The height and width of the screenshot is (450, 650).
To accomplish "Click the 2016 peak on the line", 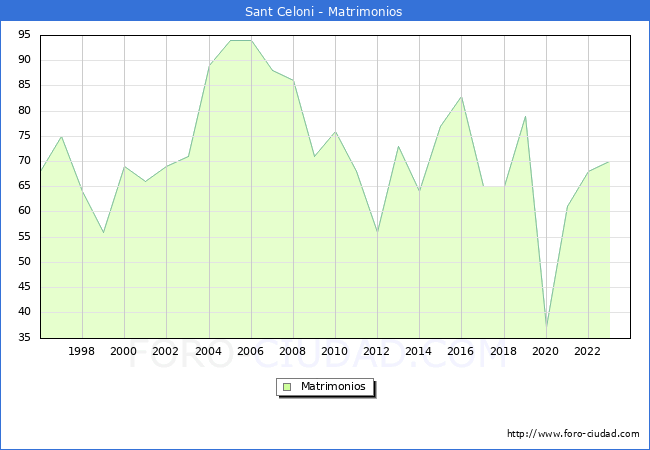I will [x=461, y=97].
